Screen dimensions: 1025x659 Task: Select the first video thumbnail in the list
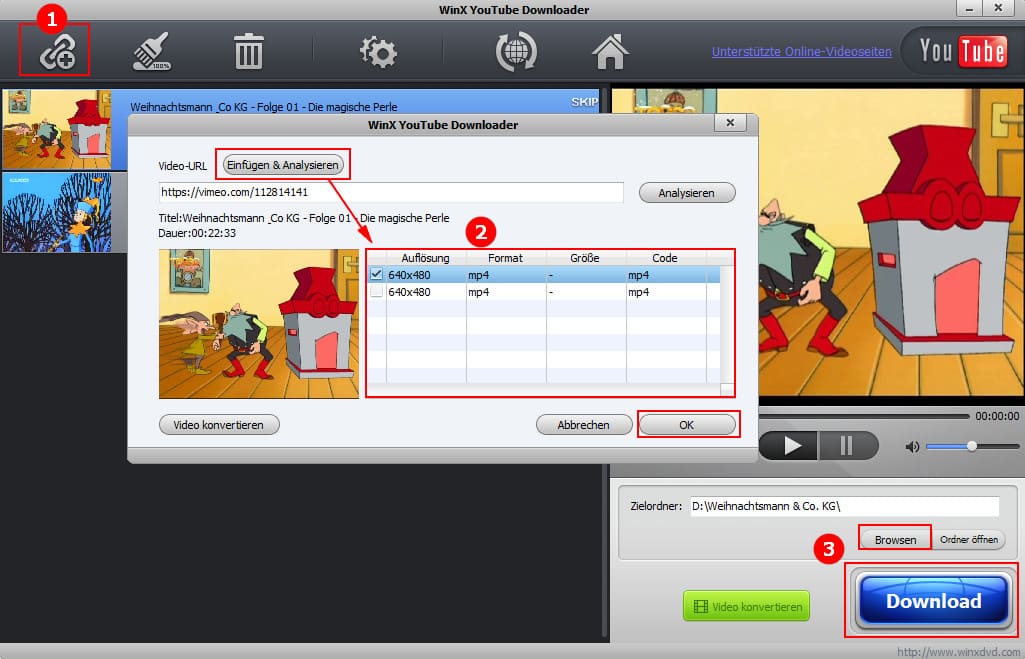(x=56, y=129)
